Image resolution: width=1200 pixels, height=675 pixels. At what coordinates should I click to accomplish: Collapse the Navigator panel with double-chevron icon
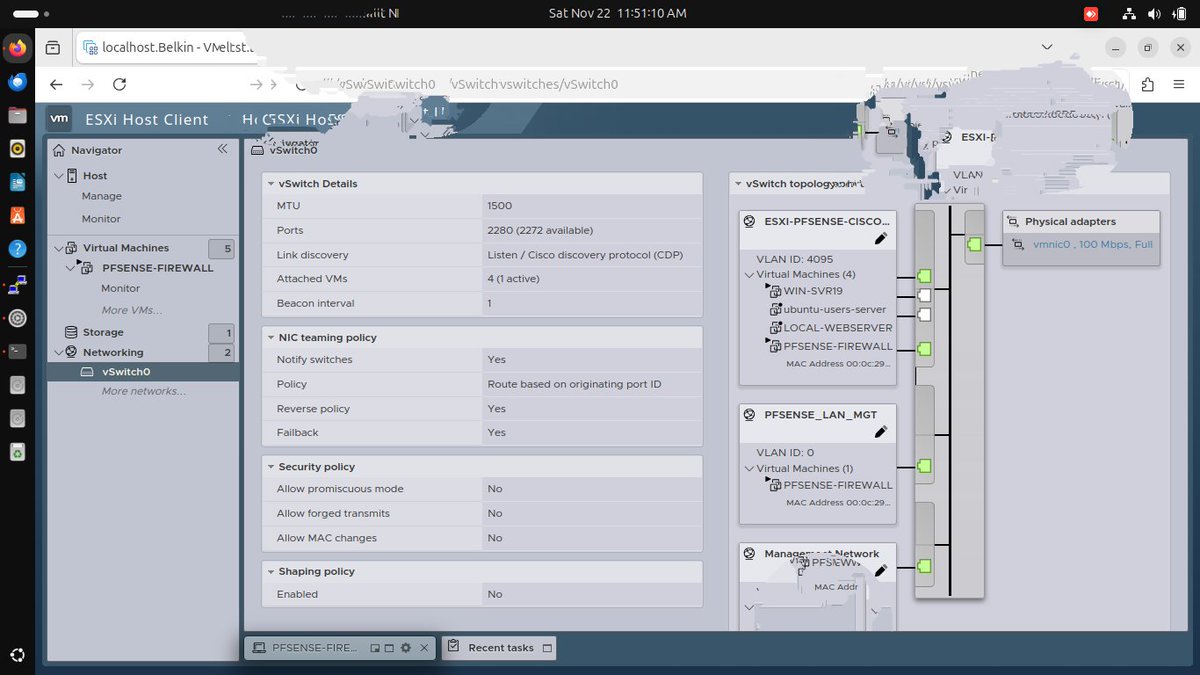(222, 149)
